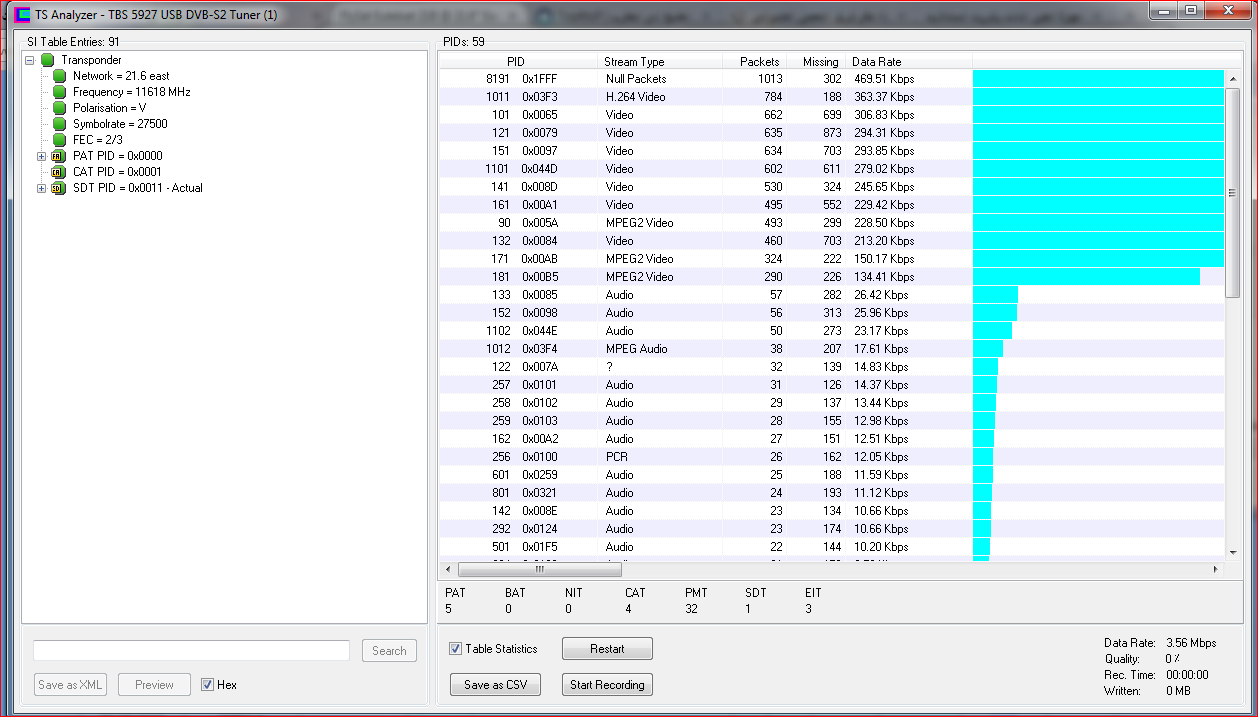Click the green Transponder root icon
This screenshot has width=1258, height=717.
point(47,60)
